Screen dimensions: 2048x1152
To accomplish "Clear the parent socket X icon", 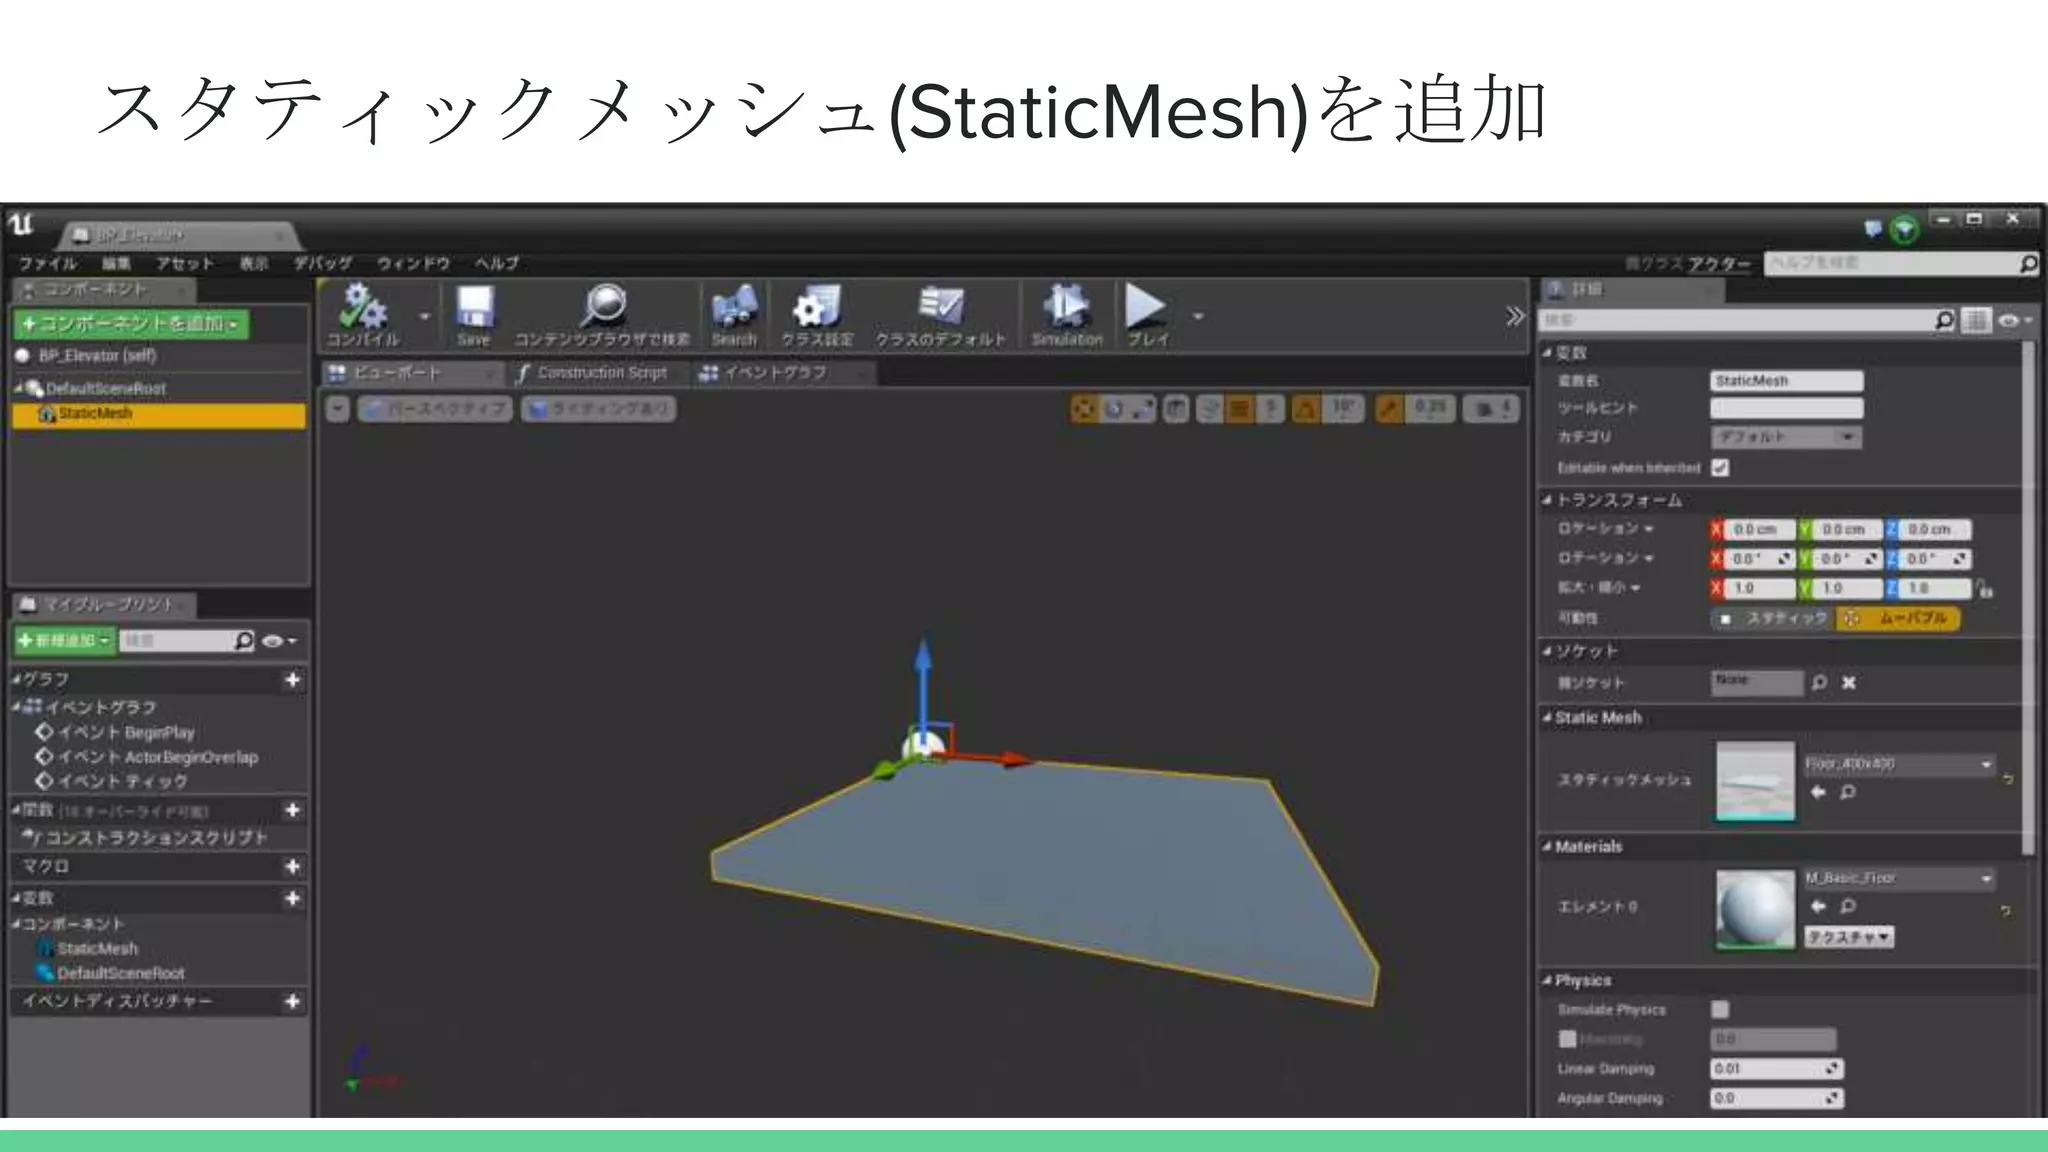I will click(1849, 683).
